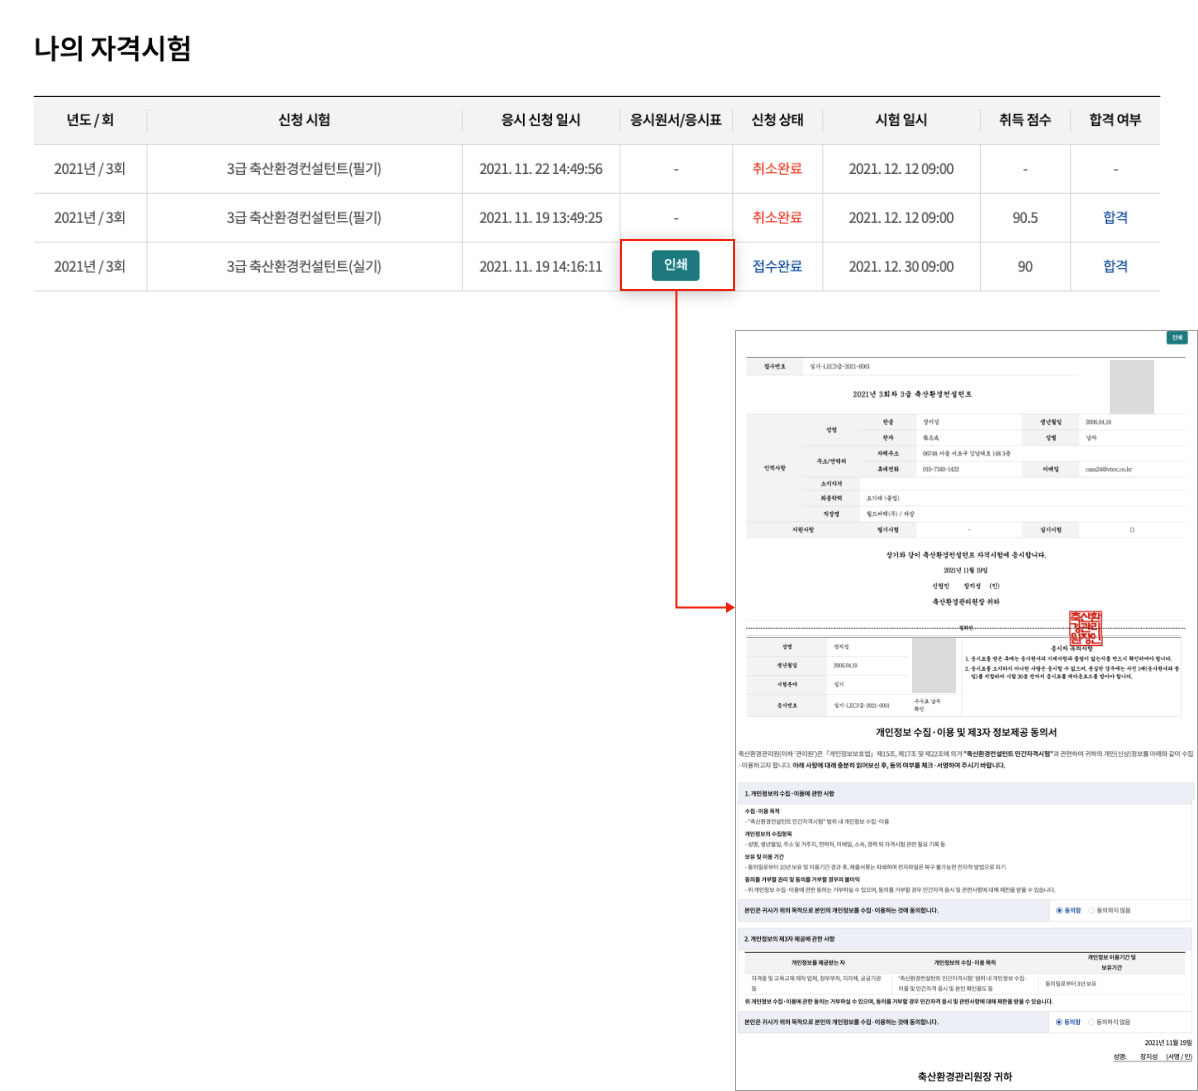Choose 동의함 radio in section 2 제3자 제공

coord(1059,1022)
